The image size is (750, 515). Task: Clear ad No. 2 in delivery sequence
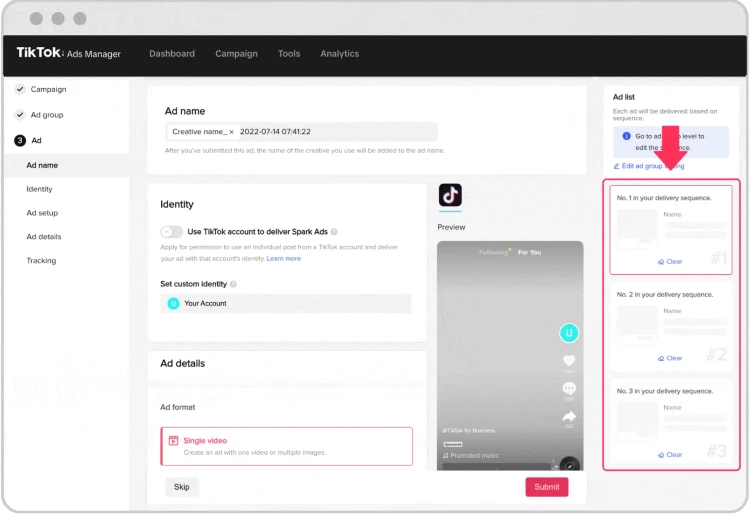tap(670, 358)
